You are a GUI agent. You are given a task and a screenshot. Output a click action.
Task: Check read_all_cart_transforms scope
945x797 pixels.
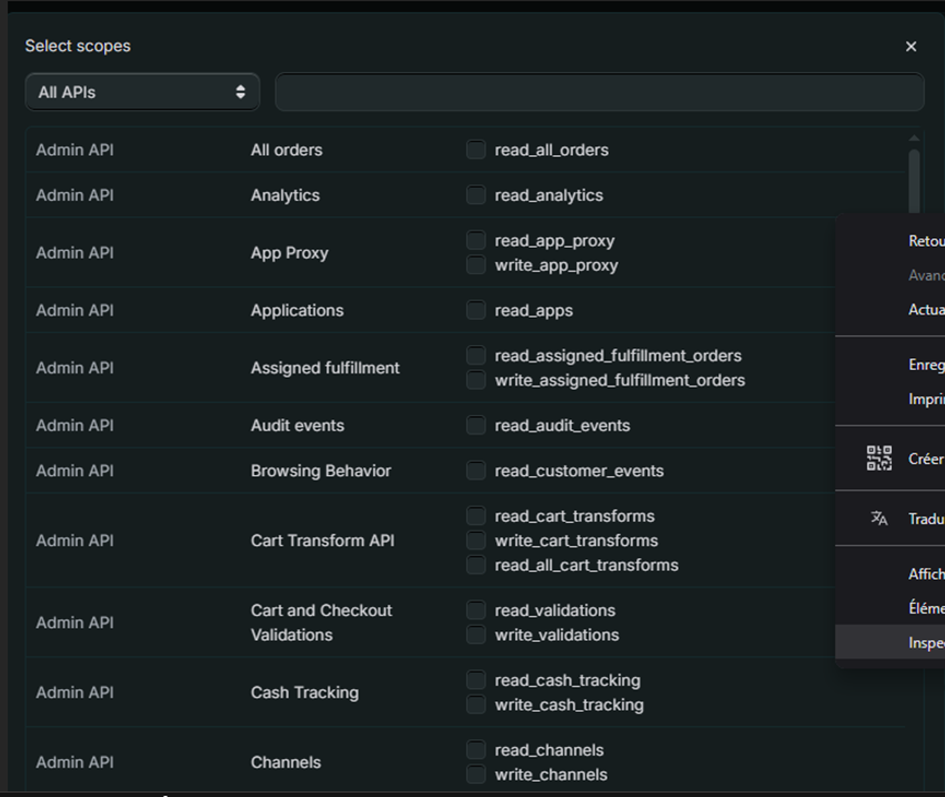476,565
